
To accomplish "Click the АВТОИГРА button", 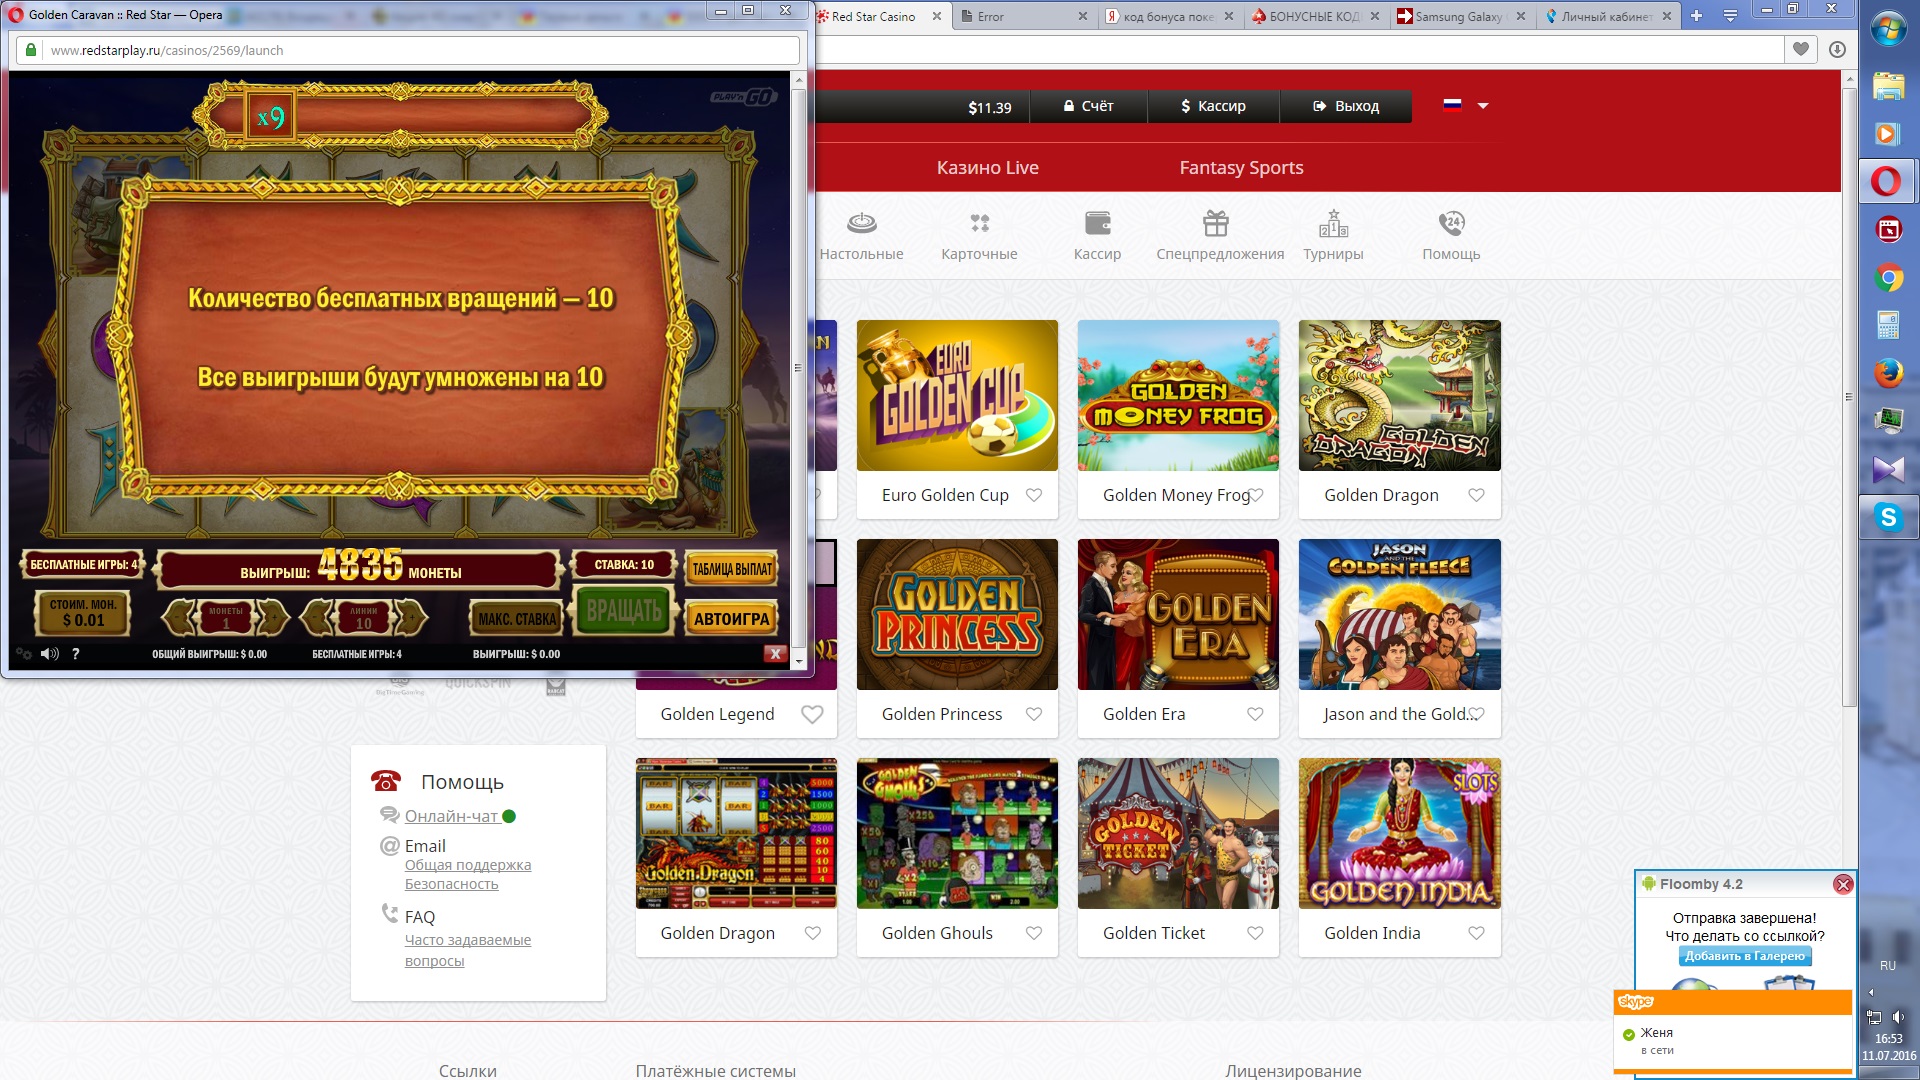I will (x=732, y=619).
